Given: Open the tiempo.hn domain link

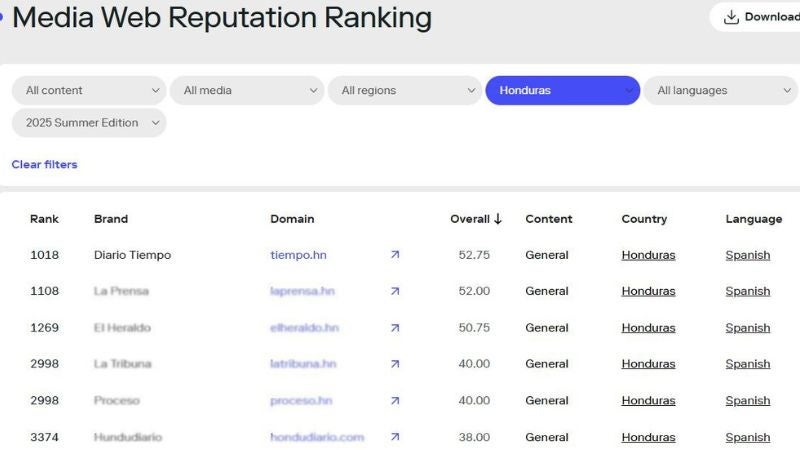Looking at the screenshot, I should [298, 255].
